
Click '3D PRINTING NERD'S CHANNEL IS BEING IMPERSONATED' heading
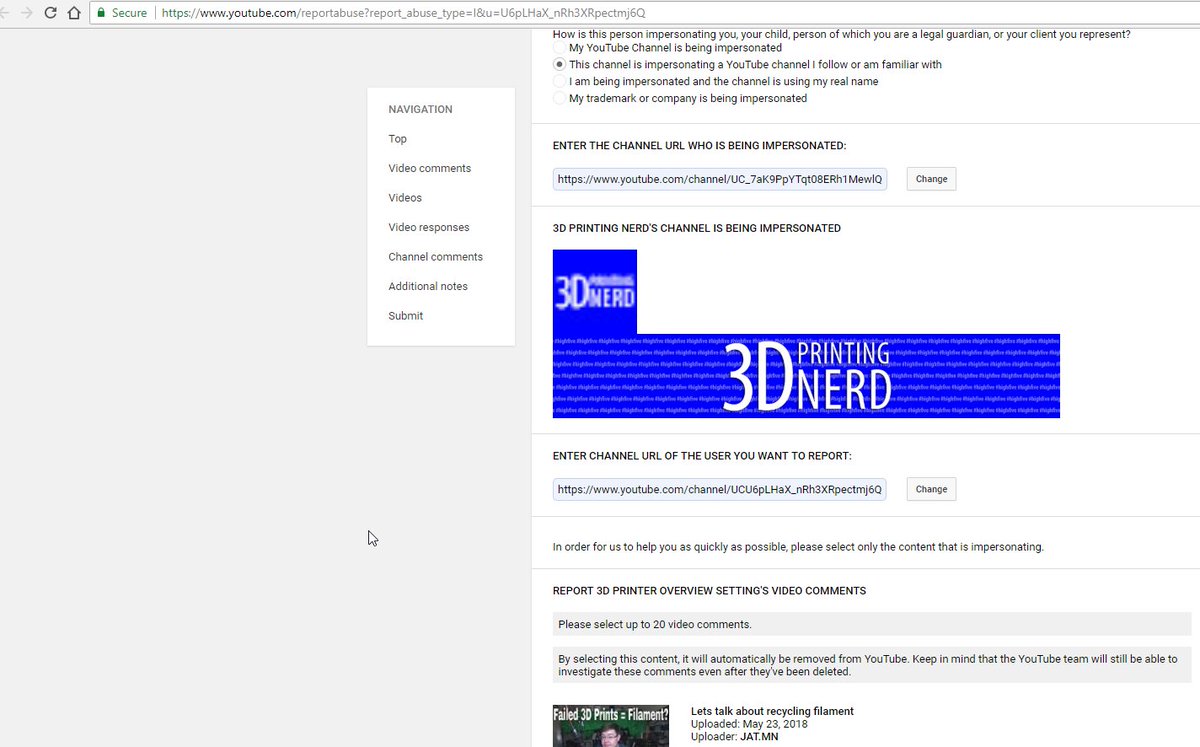[x=697, y=228]
